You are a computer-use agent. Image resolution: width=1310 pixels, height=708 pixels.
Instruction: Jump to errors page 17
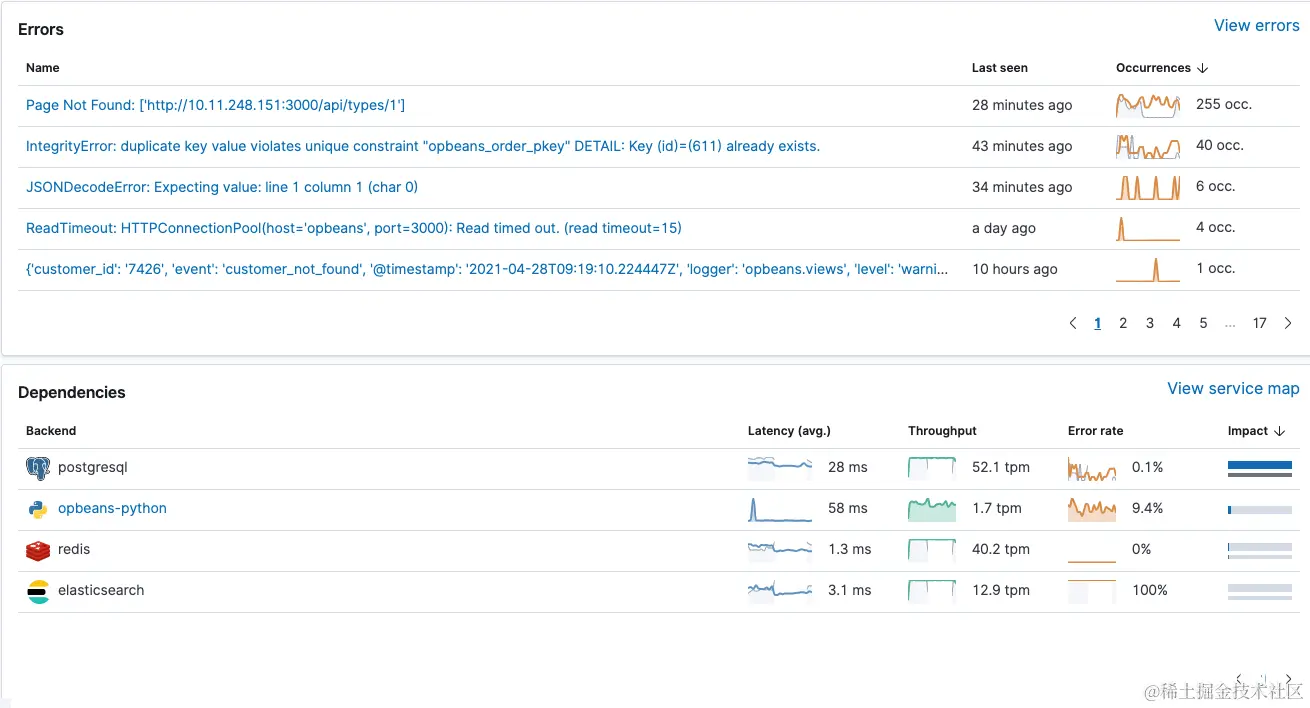click(x=1260, y=323)
